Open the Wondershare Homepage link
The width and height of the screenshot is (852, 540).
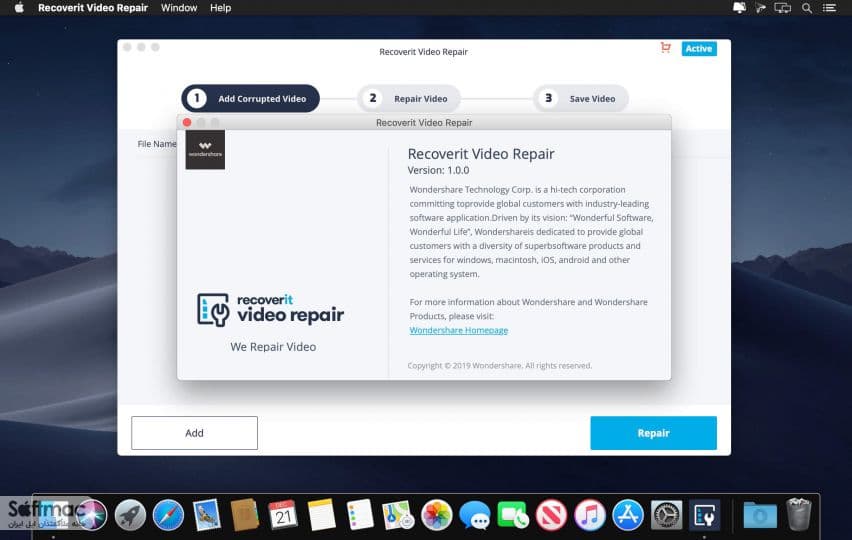[x=459, y=330]
